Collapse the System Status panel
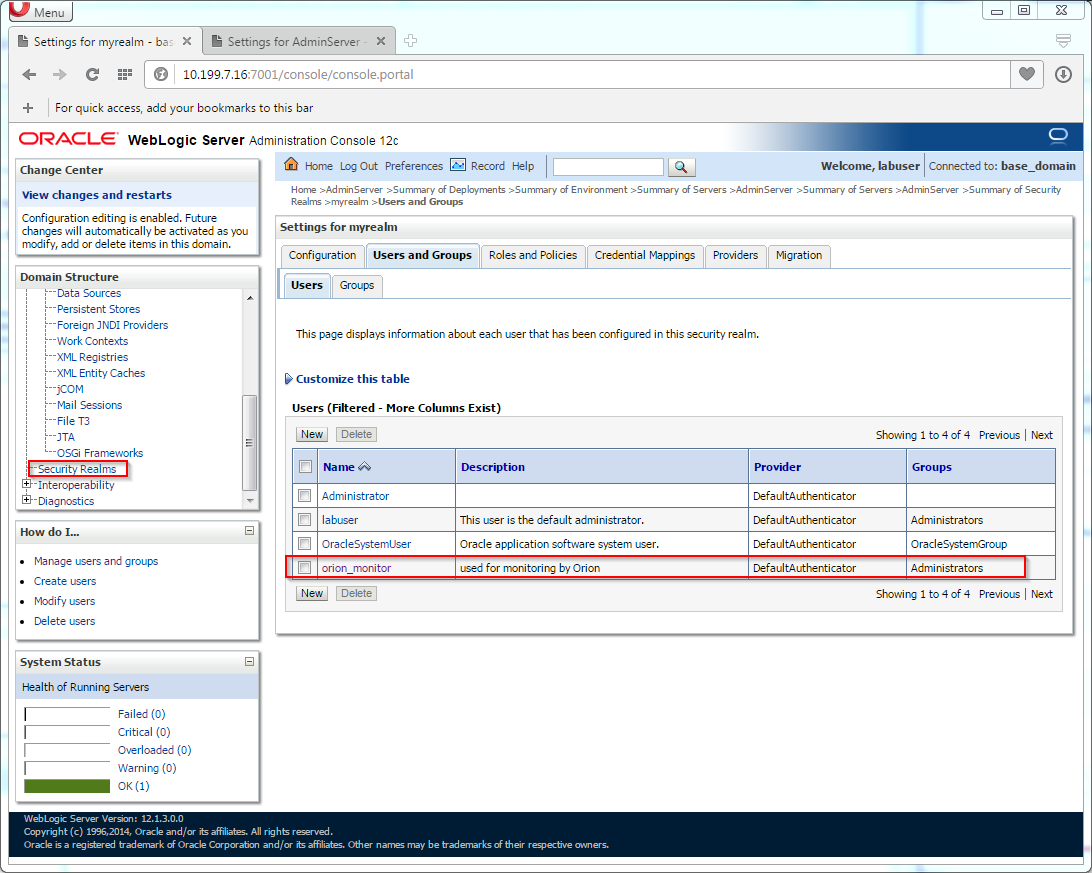The width and height of the screenshot is (1092, 873). click(x=249, y=661)
